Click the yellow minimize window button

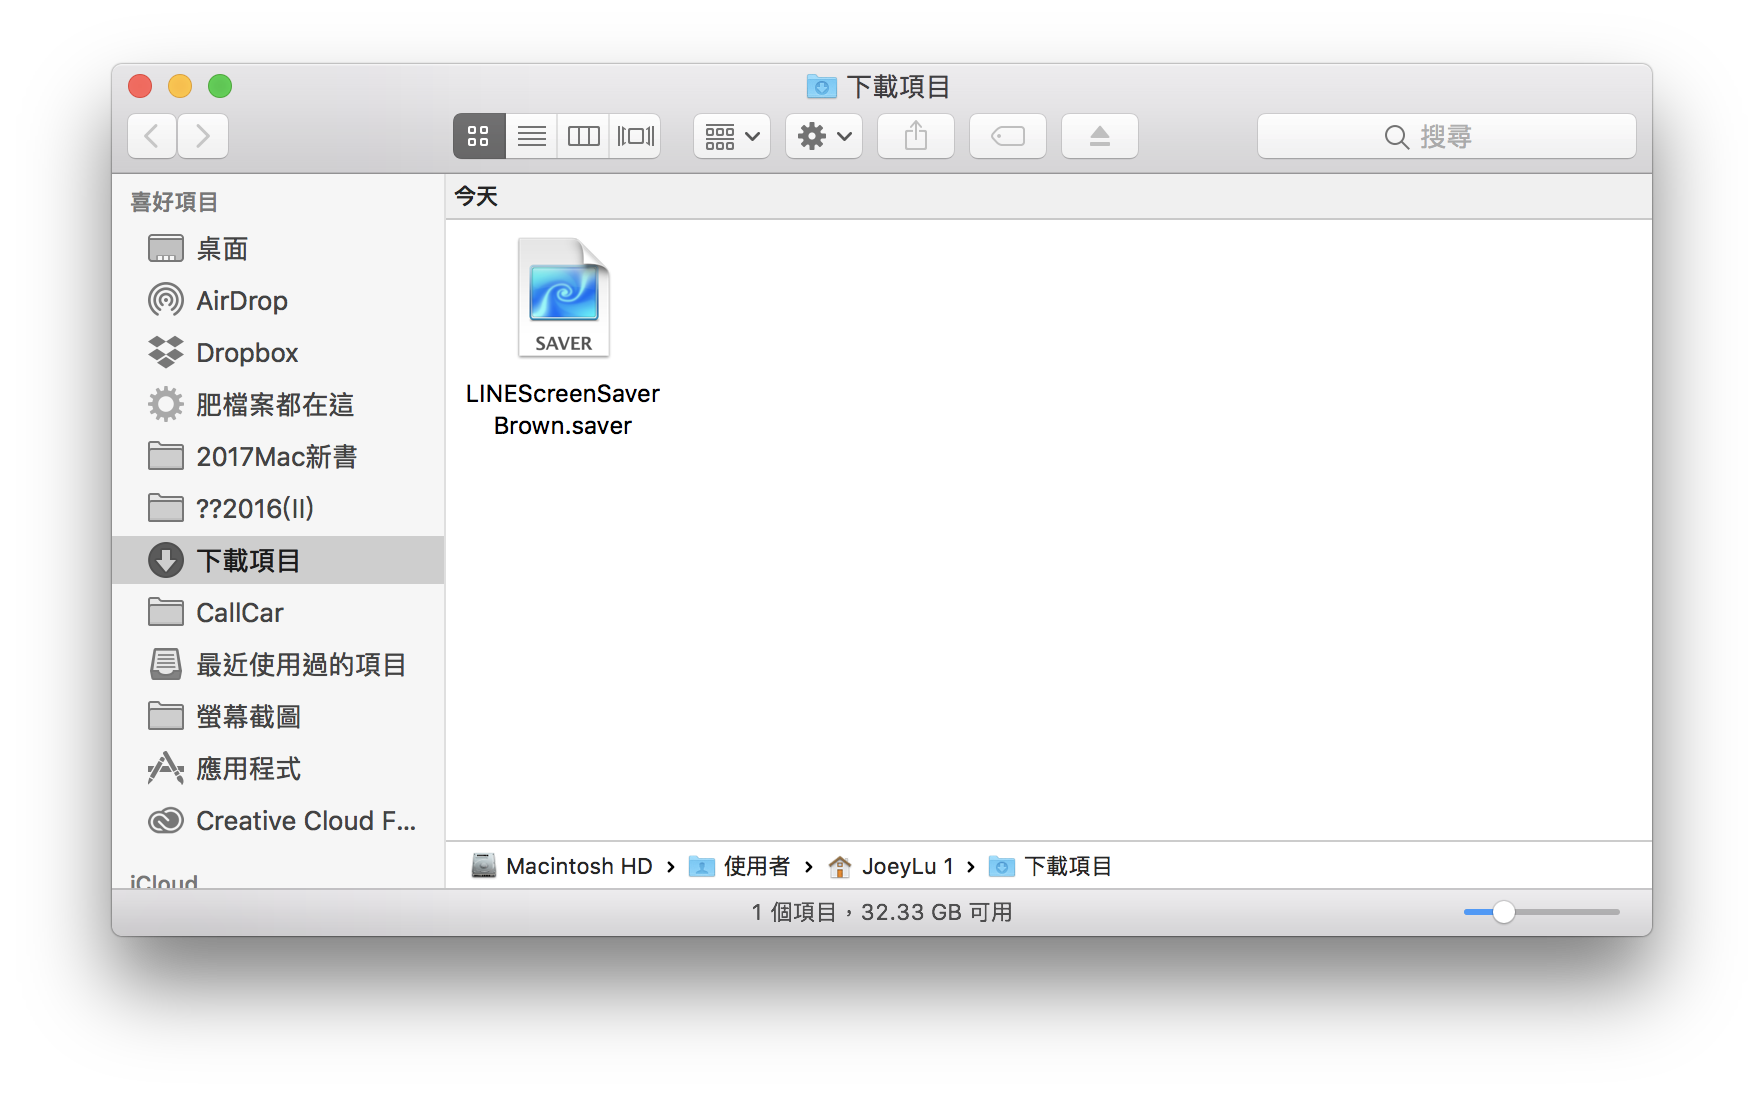[x=180, y=86]
